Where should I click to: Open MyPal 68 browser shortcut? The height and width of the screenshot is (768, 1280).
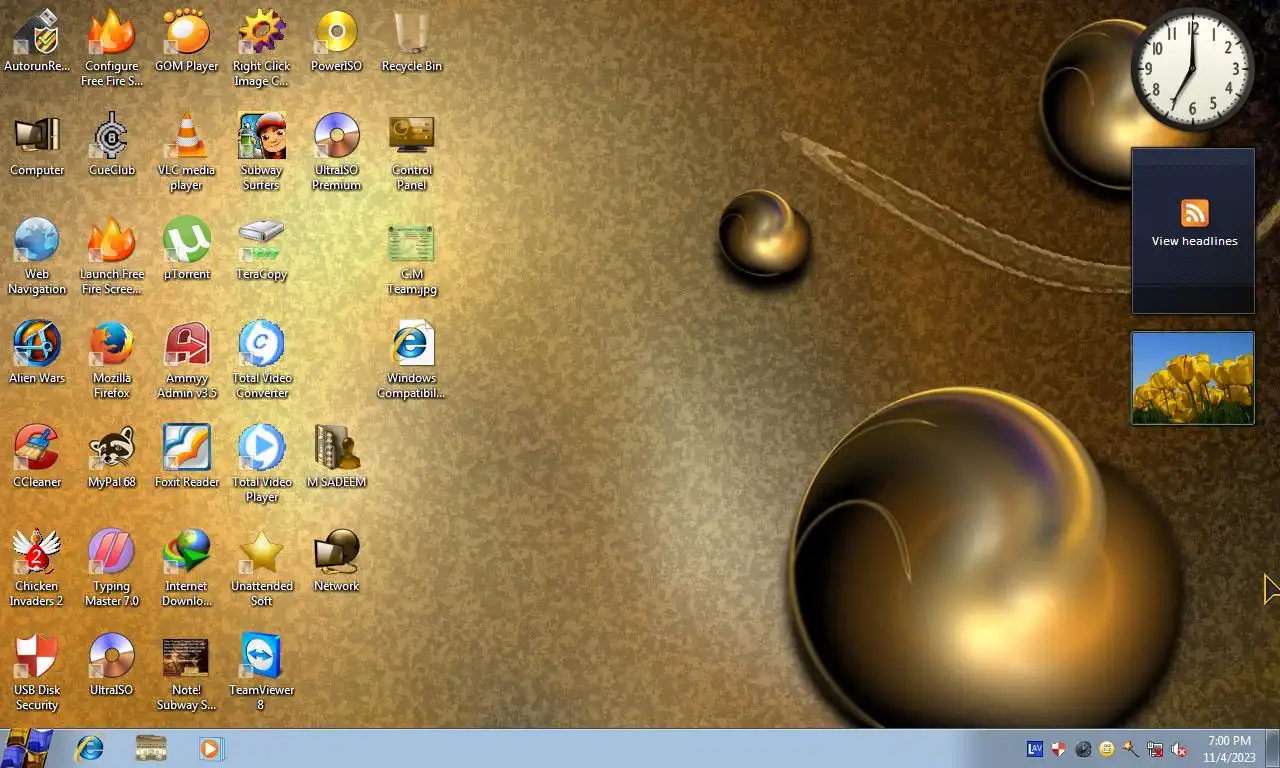tap(112, 457)
